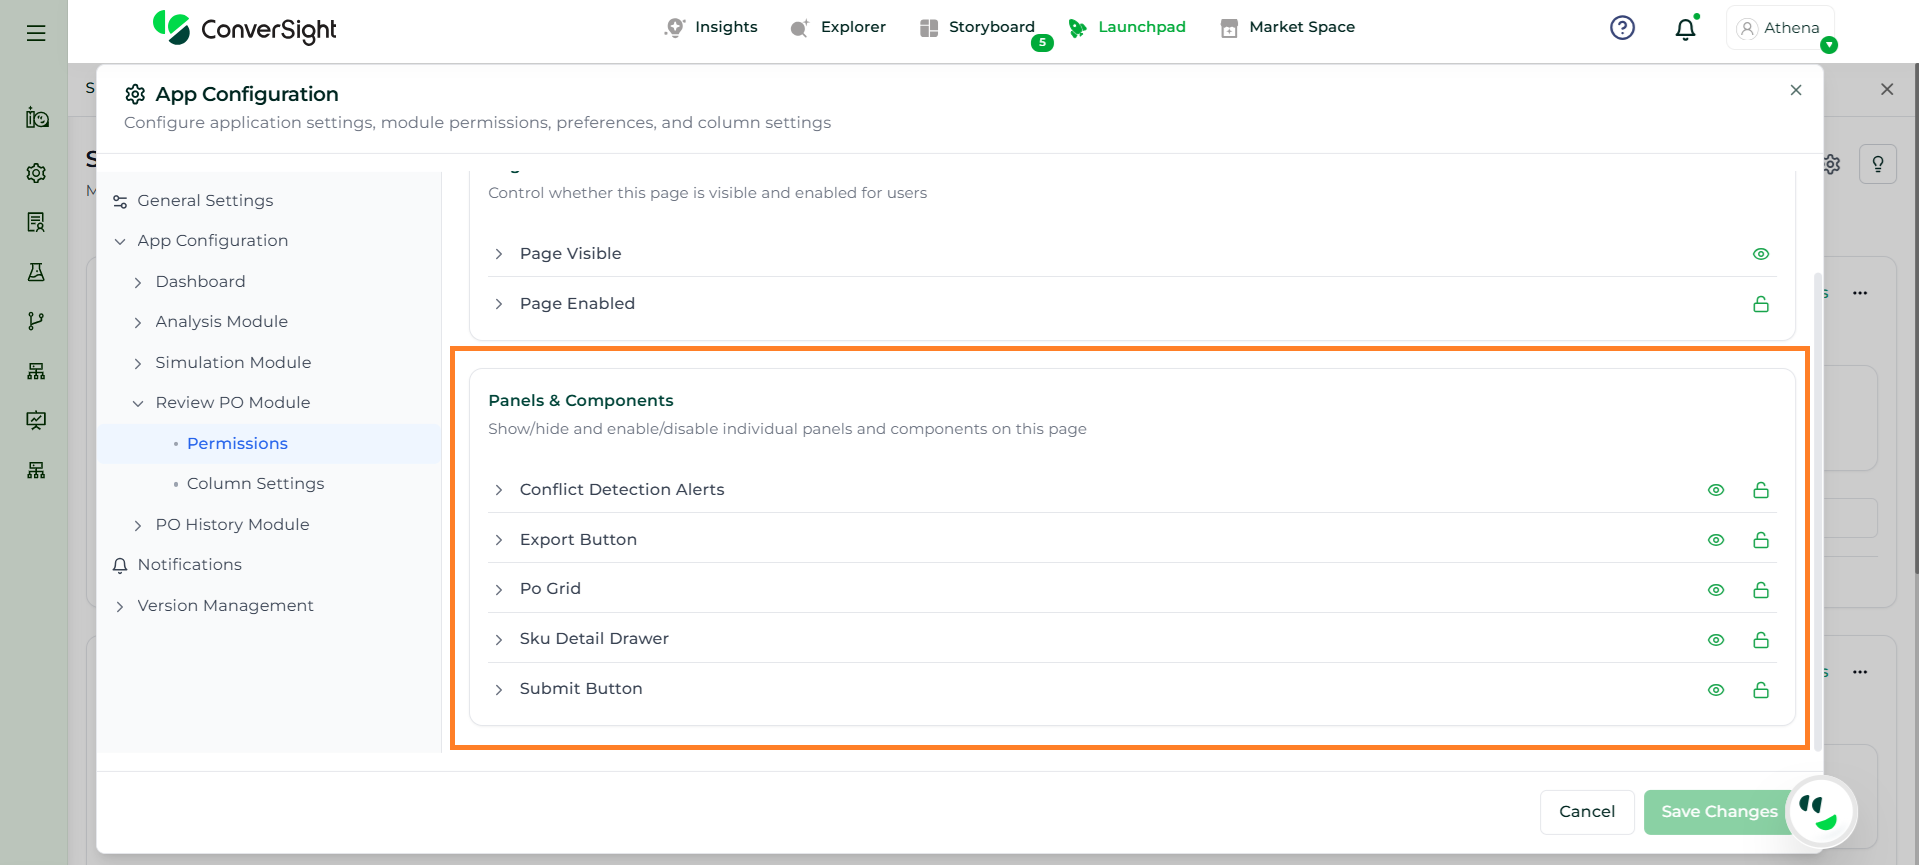Open the notifications bell icon
The image size is (1919, 865).
point(1685,29)
